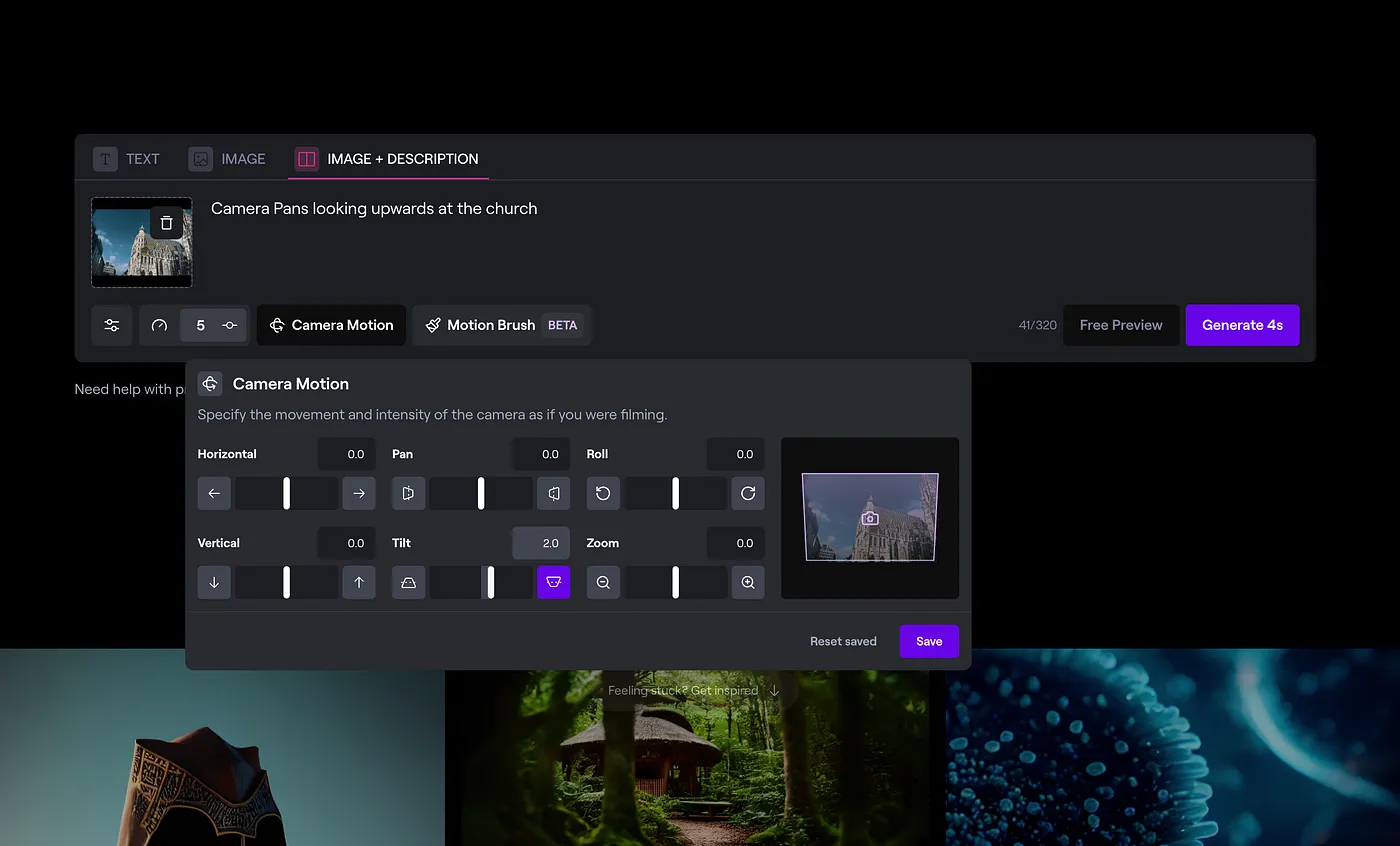Toggle the Camera Motion panel button
Screen dimensions: 1400x846
tap(331, 325)
